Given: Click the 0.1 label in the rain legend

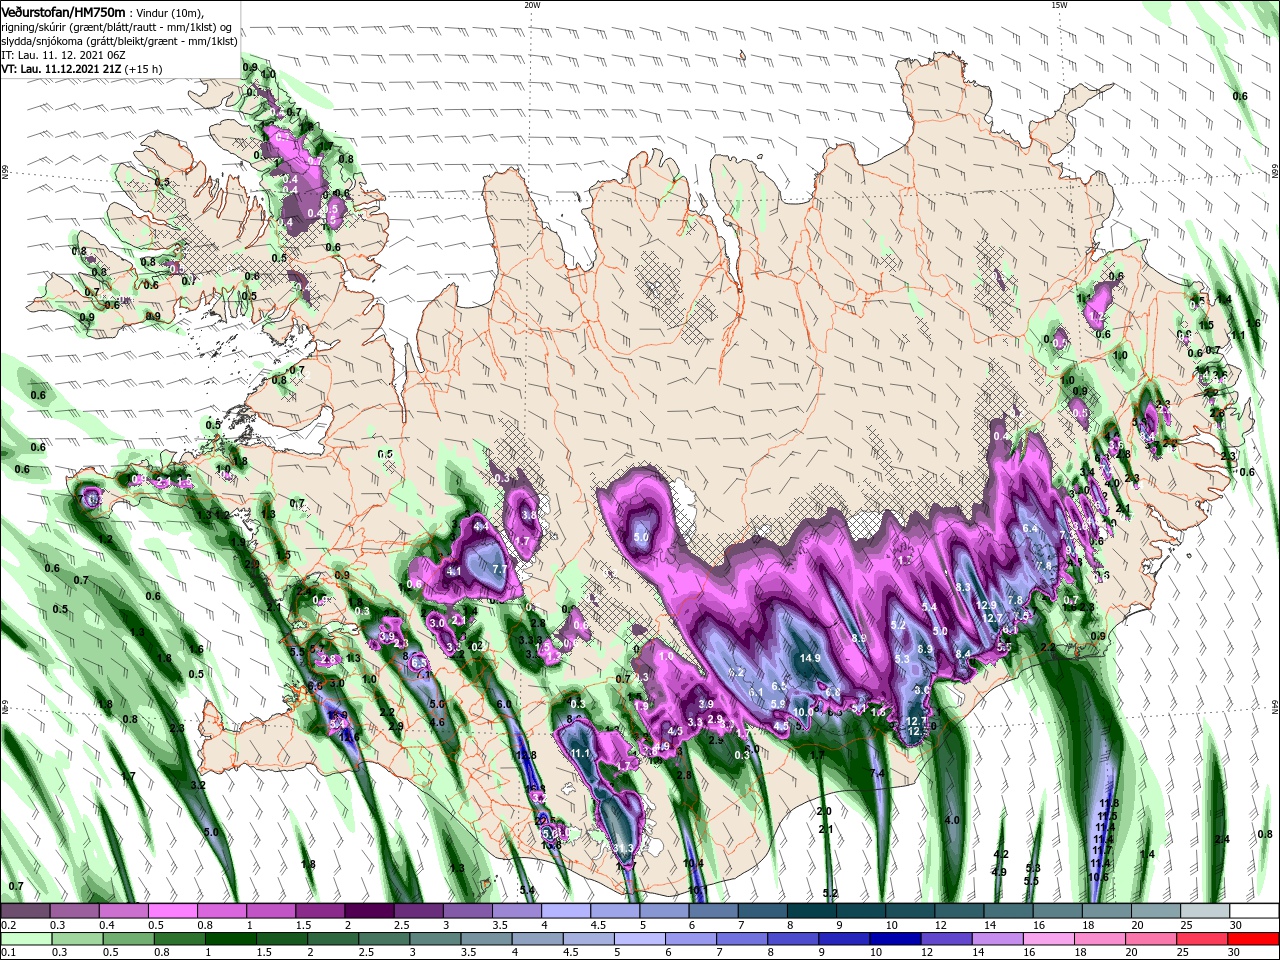Looking at the screenshot, I should (8, 953).
